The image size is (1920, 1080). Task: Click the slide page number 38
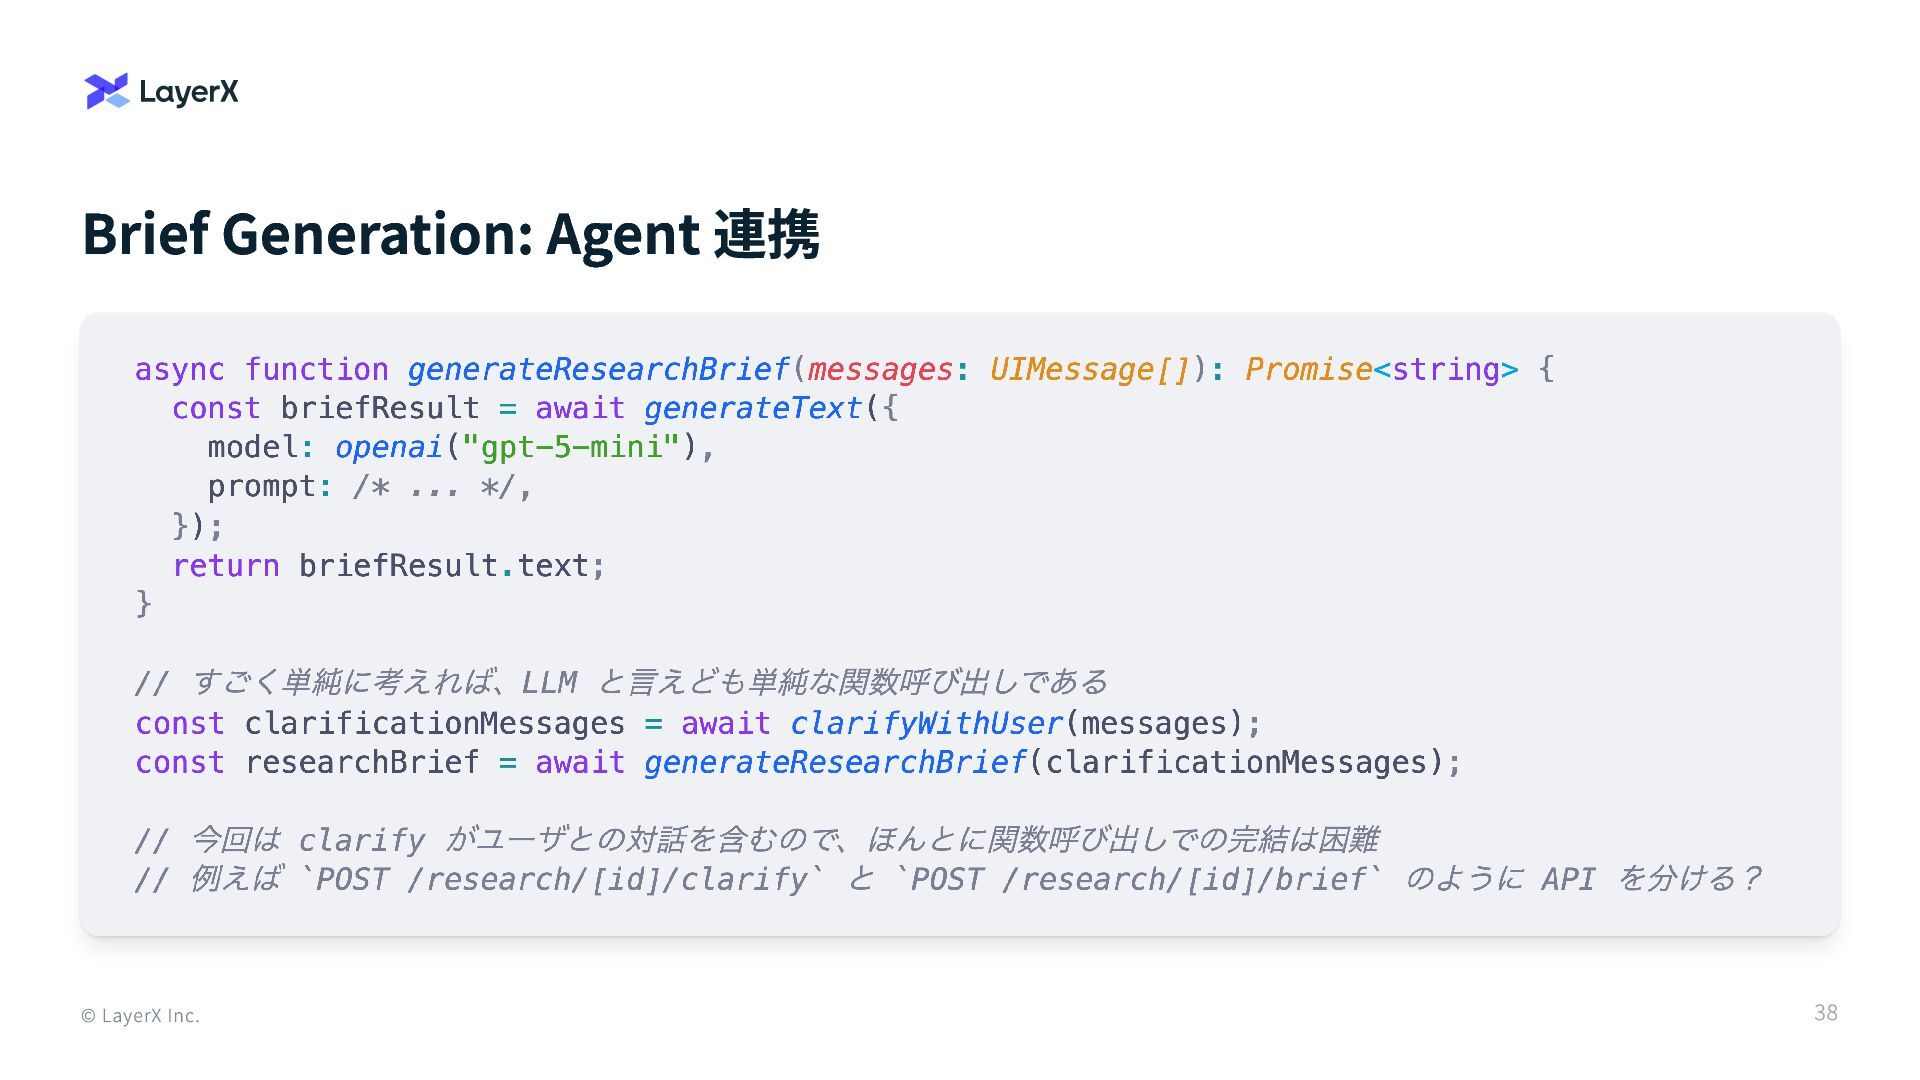(1825, 1013)
